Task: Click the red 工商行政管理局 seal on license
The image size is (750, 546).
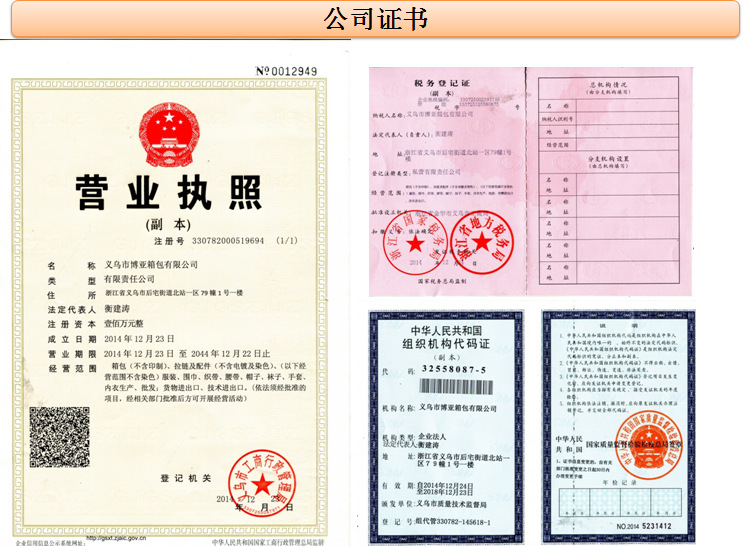Action: point(262,484)
